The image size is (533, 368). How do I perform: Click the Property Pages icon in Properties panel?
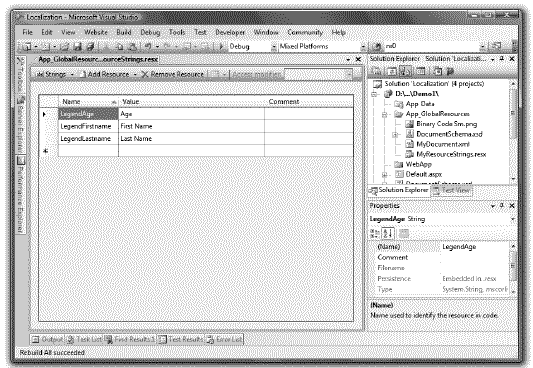(x=403, y=233)
